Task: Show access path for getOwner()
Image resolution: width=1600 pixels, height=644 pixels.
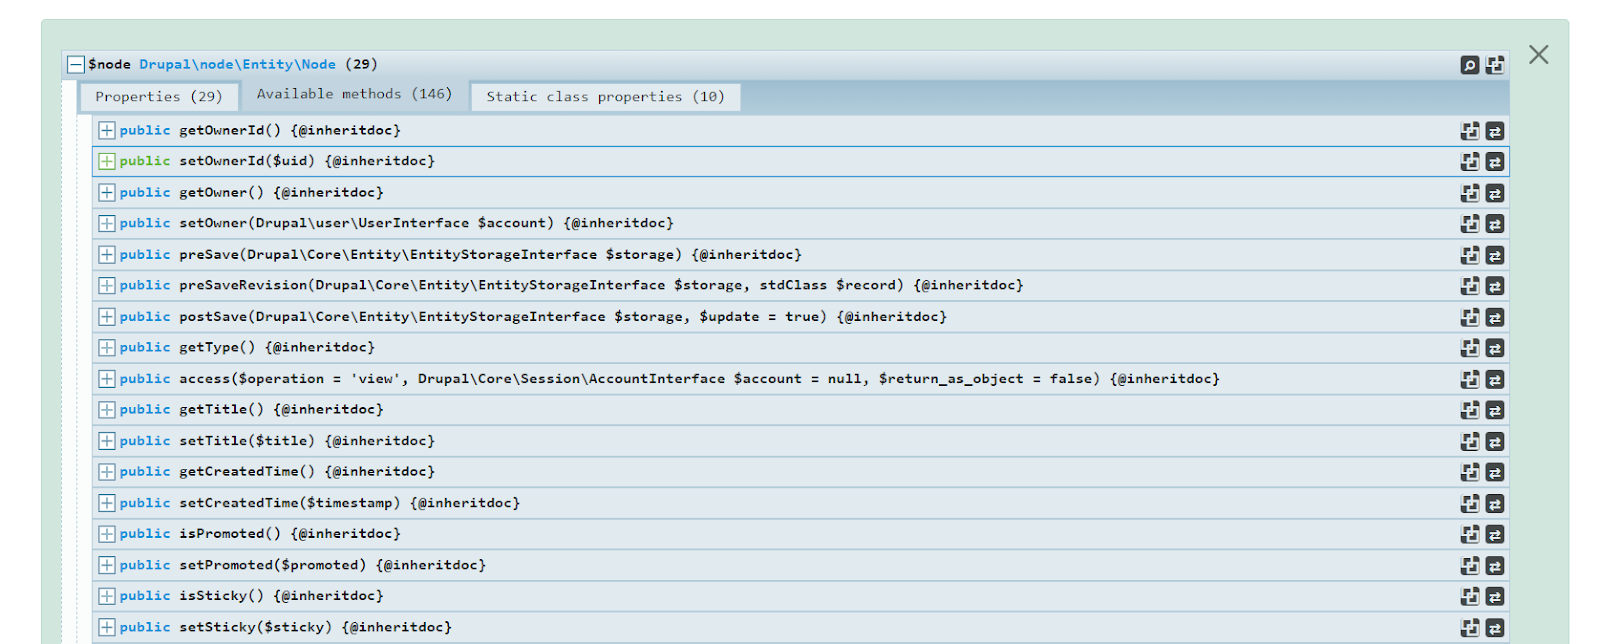Action: [1495, 193]
